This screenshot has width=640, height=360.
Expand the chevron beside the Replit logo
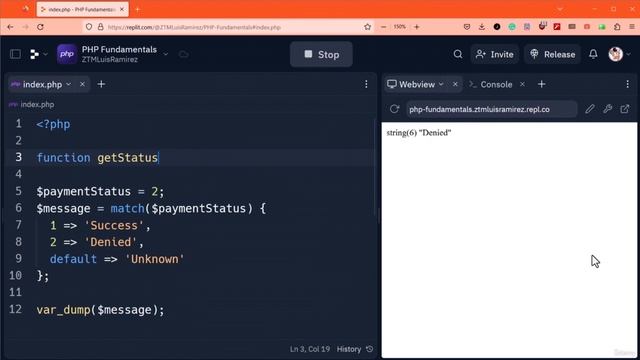point(45,54)
